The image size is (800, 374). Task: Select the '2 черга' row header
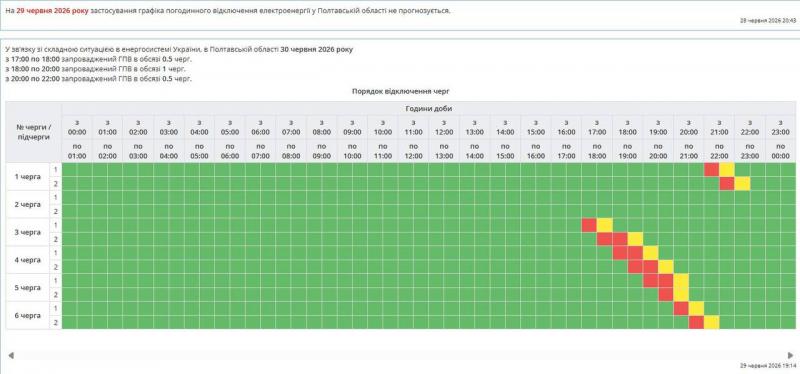click(x=28, y=204)
